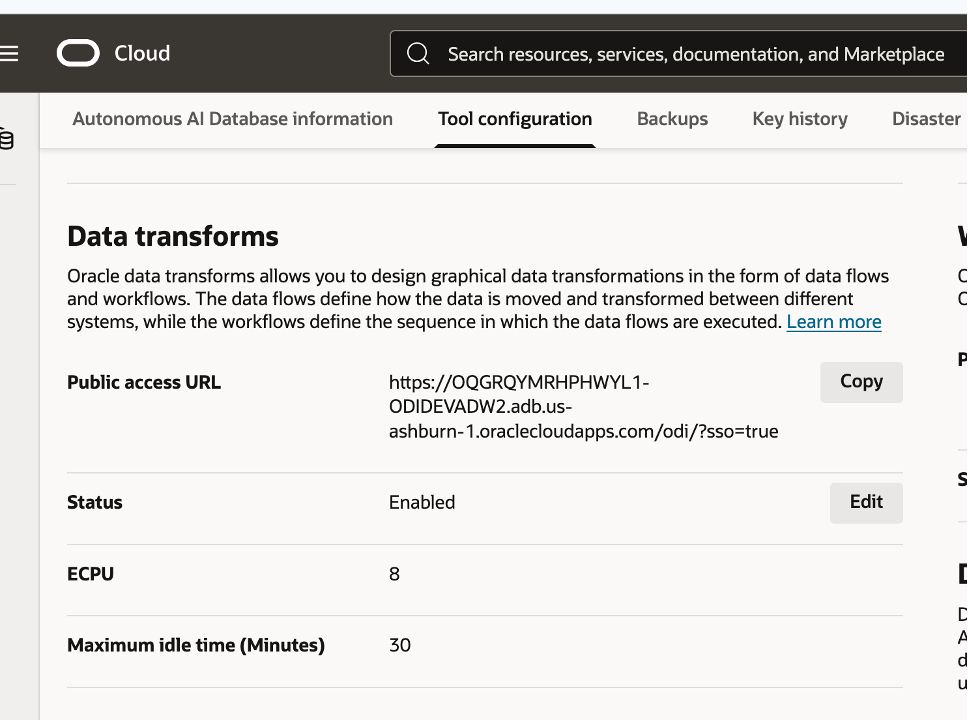968x720 pixels.
Task: Select the public access URL text
Action: click(583, 407)
